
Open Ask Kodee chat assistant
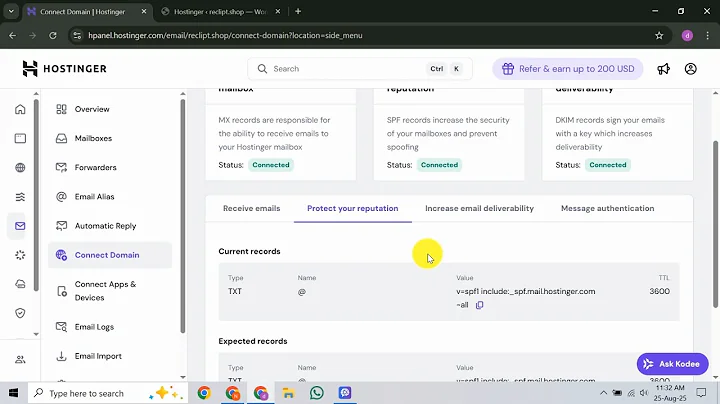coord(672,364)
